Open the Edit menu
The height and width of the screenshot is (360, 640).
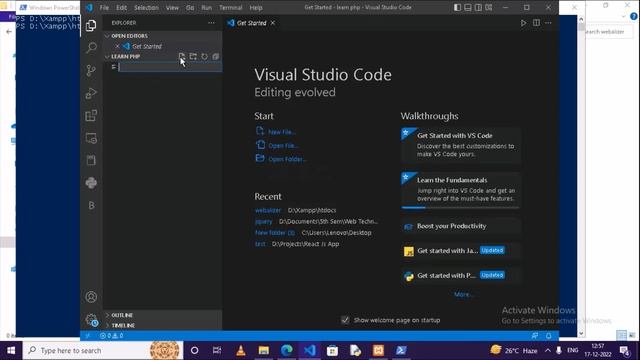(121, 7)
